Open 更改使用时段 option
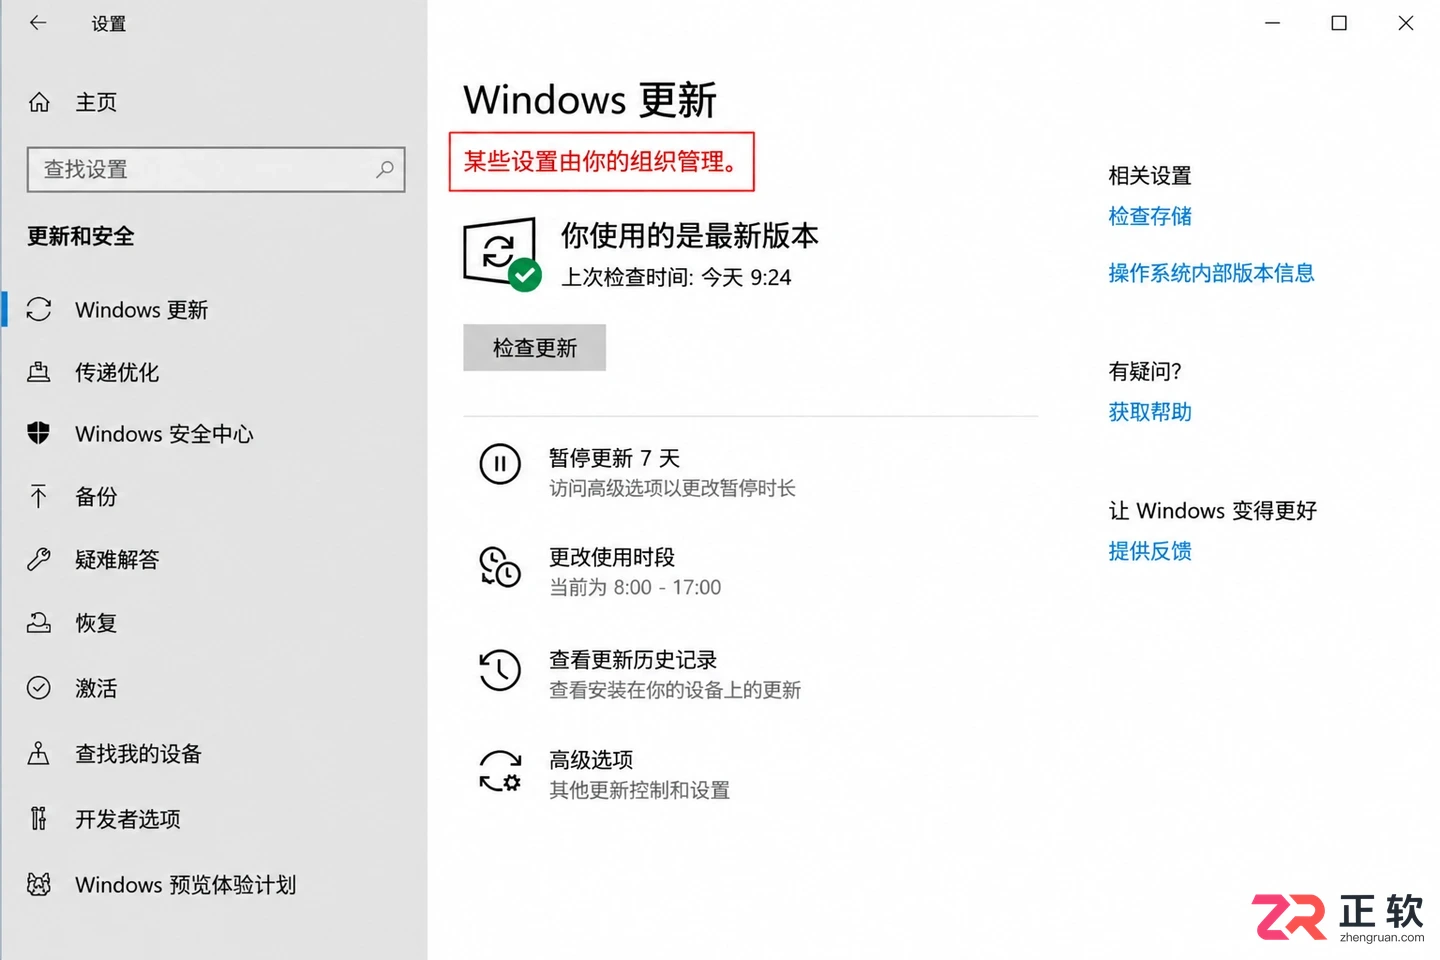Screen dimensions: 1440x960 click(x=612, y=557)
